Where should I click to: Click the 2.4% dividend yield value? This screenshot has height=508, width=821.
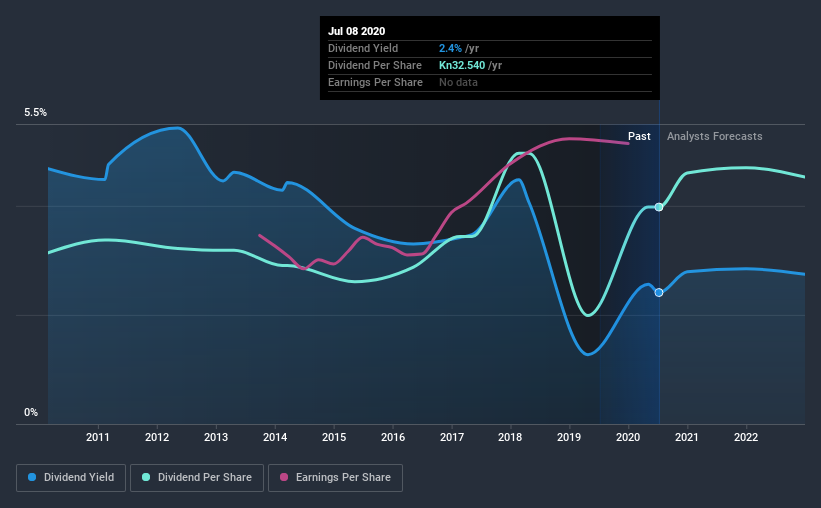pyautogui.click(x=450, y=48)
